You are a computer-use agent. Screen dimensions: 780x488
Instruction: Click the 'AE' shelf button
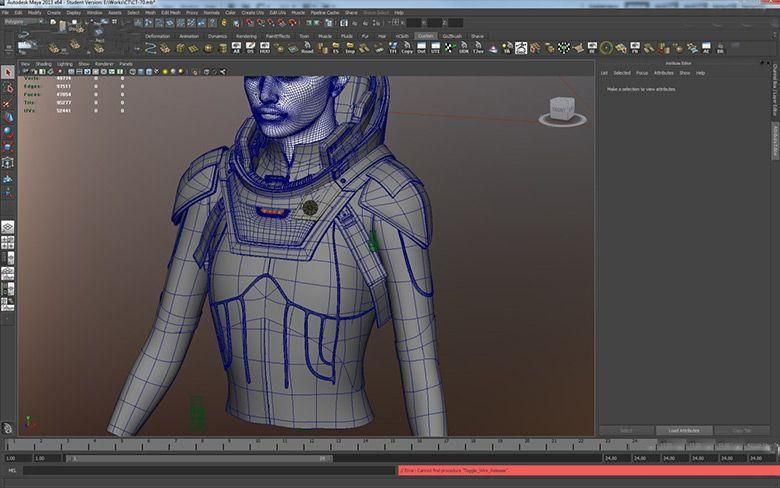(x=706, y=48)
